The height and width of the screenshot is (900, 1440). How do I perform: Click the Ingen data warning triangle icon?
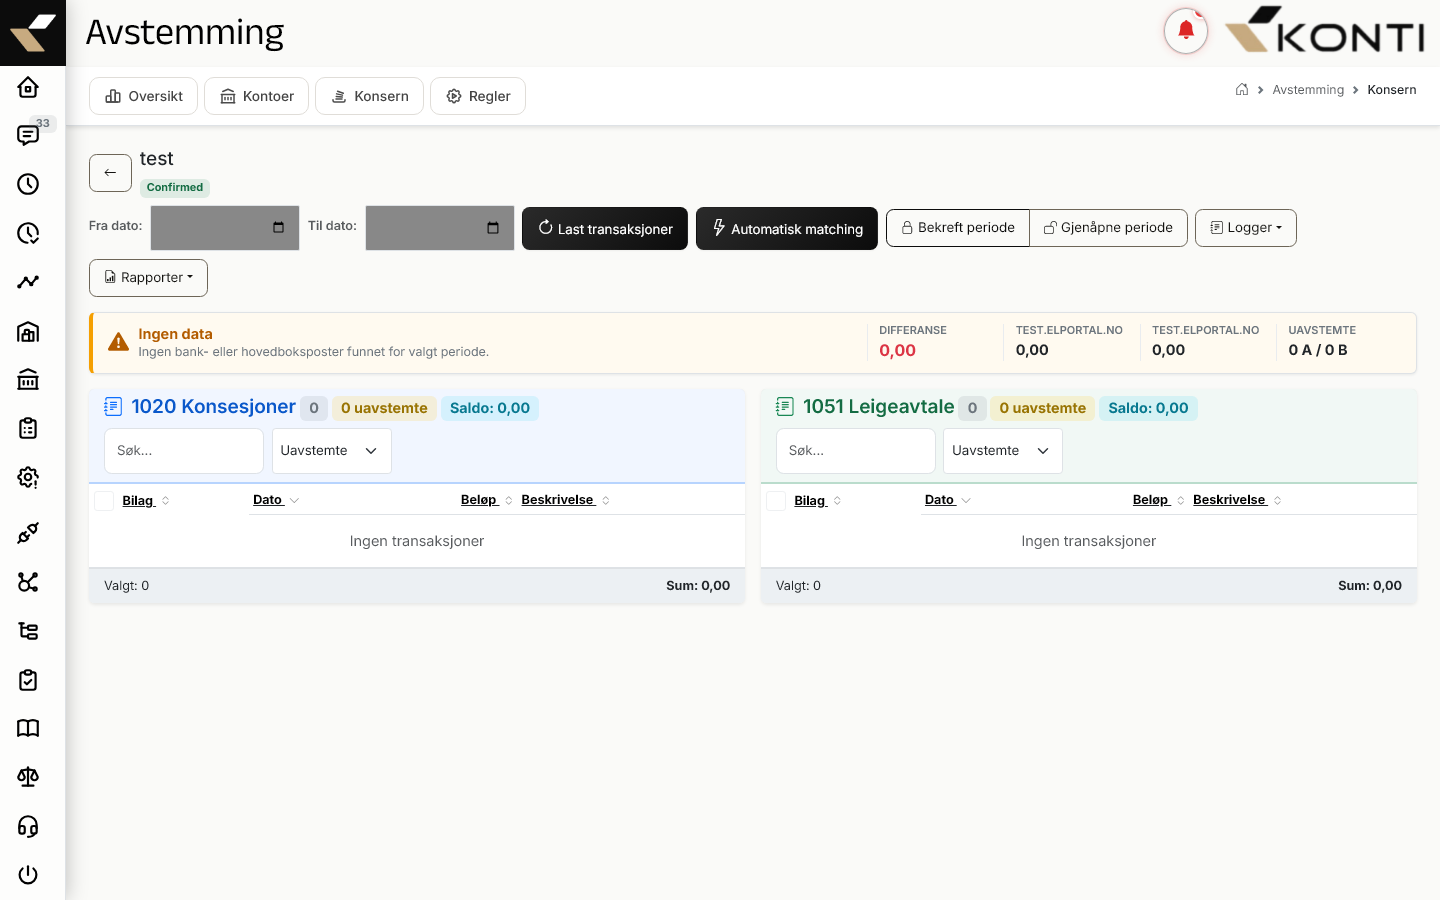point(118,342)
